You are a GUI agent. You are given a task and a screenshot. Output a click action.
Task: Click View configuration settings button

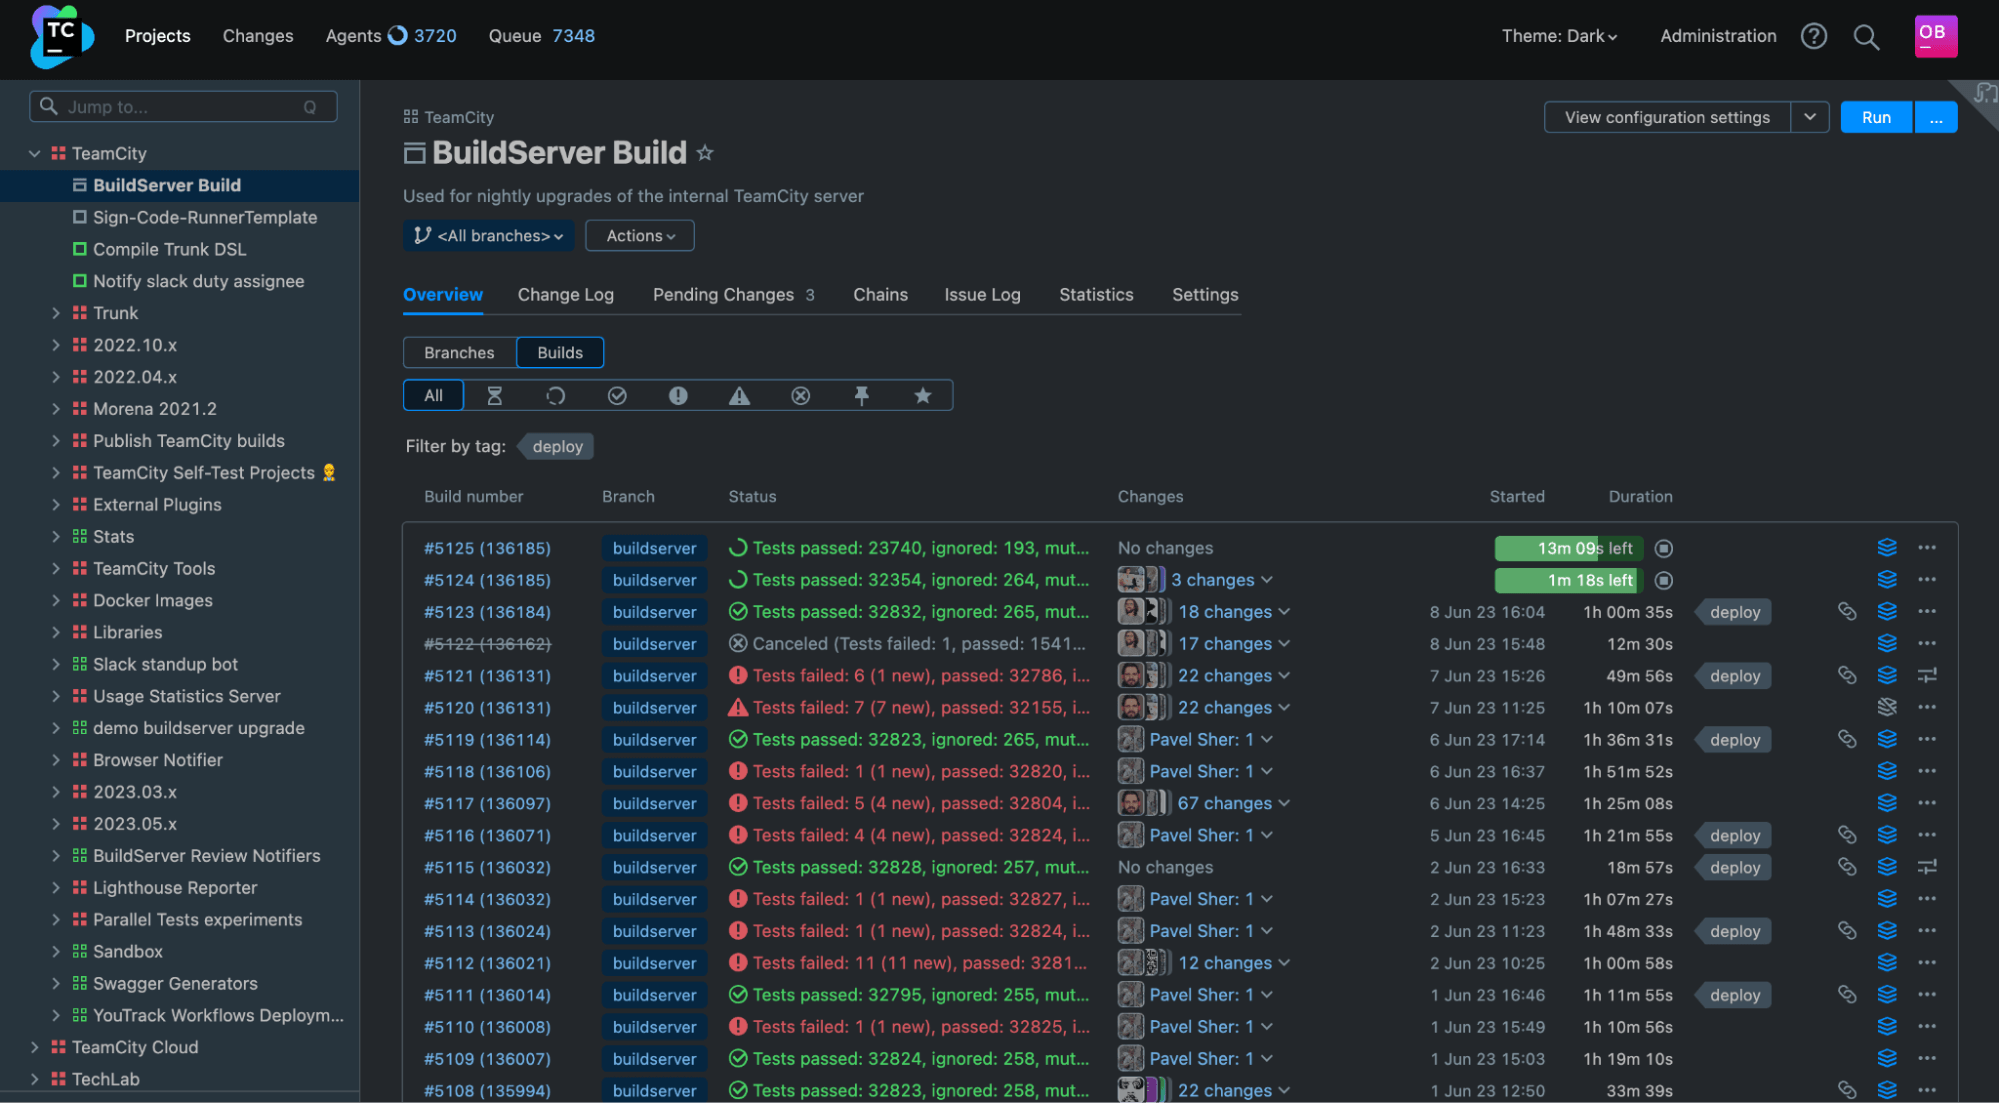[1667, 117]
